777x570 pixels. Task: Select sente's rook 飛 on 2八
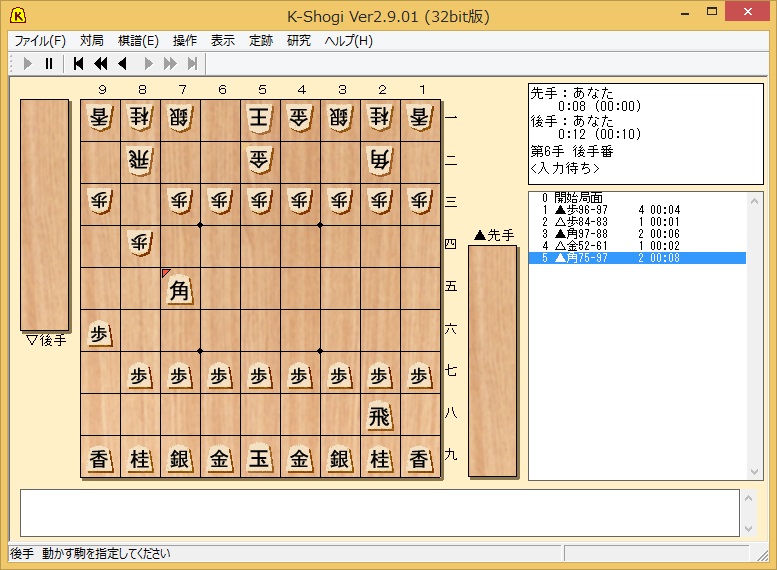click(381, 415)
